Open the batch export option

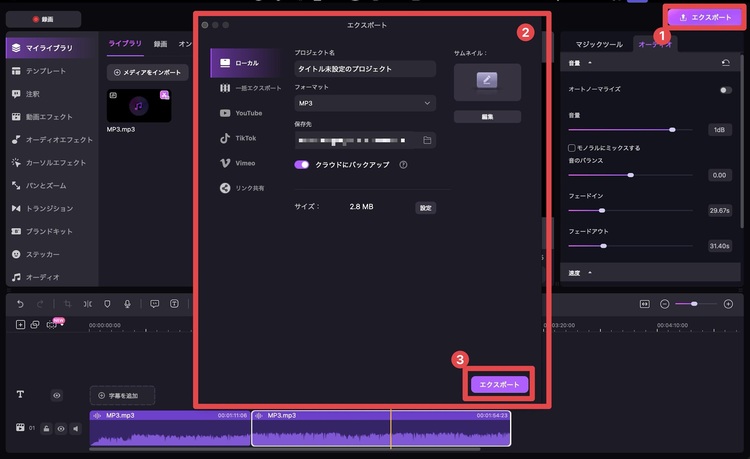pyautogui.click(x=251, y=88)
